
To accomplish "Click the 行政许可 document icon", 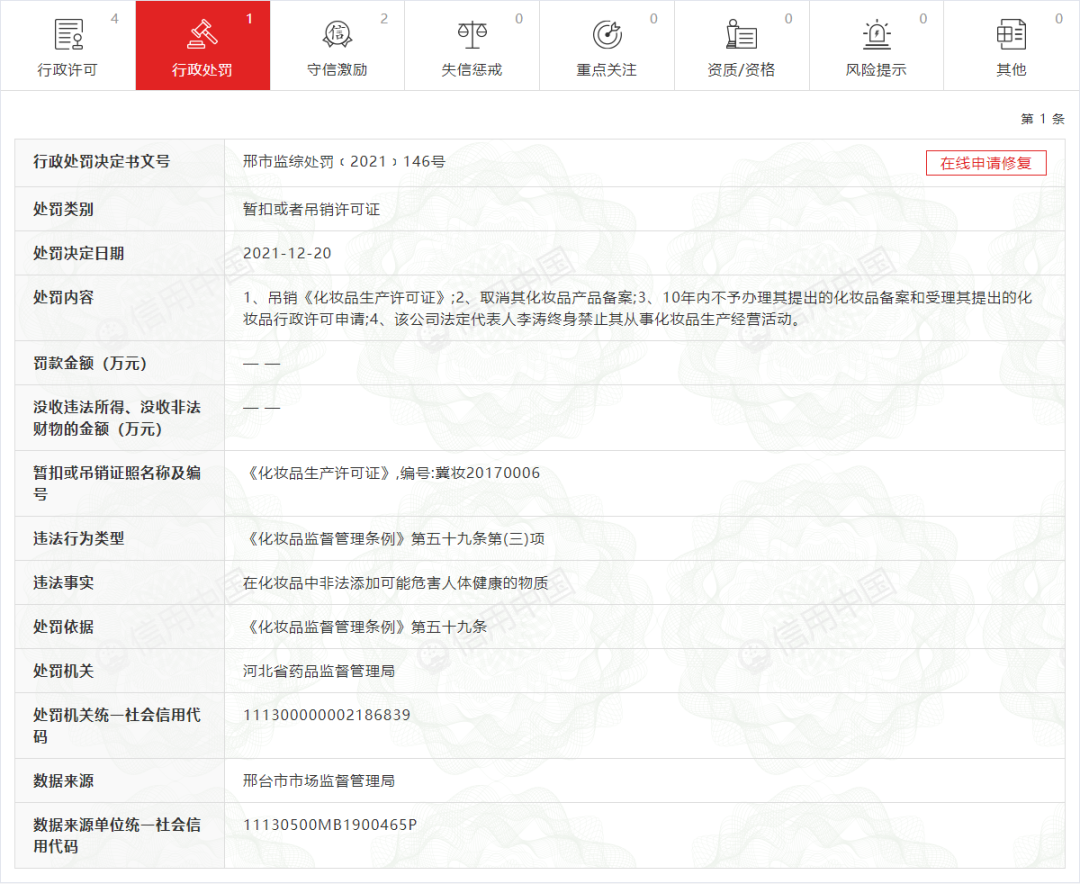I will (x=67, y=34).
